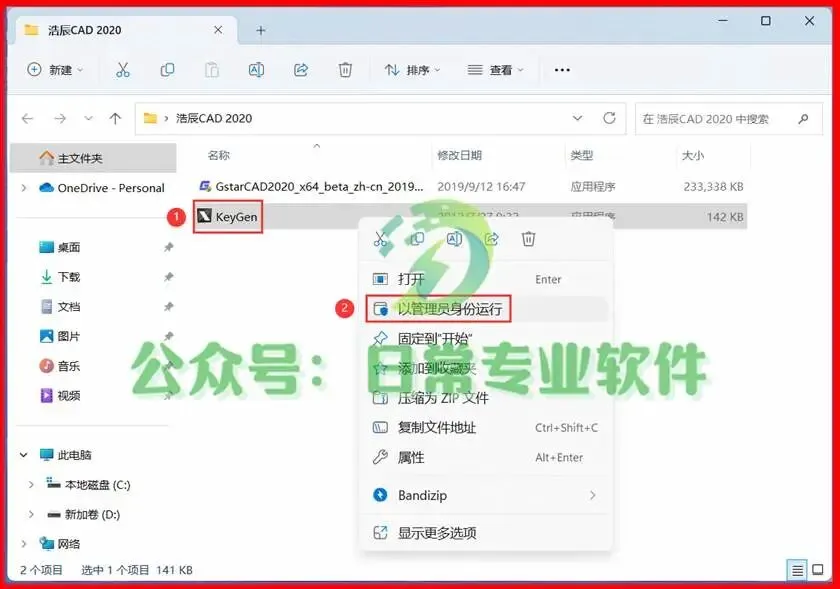
Task: Click the search magnifier icon
Action: [803, 119]
